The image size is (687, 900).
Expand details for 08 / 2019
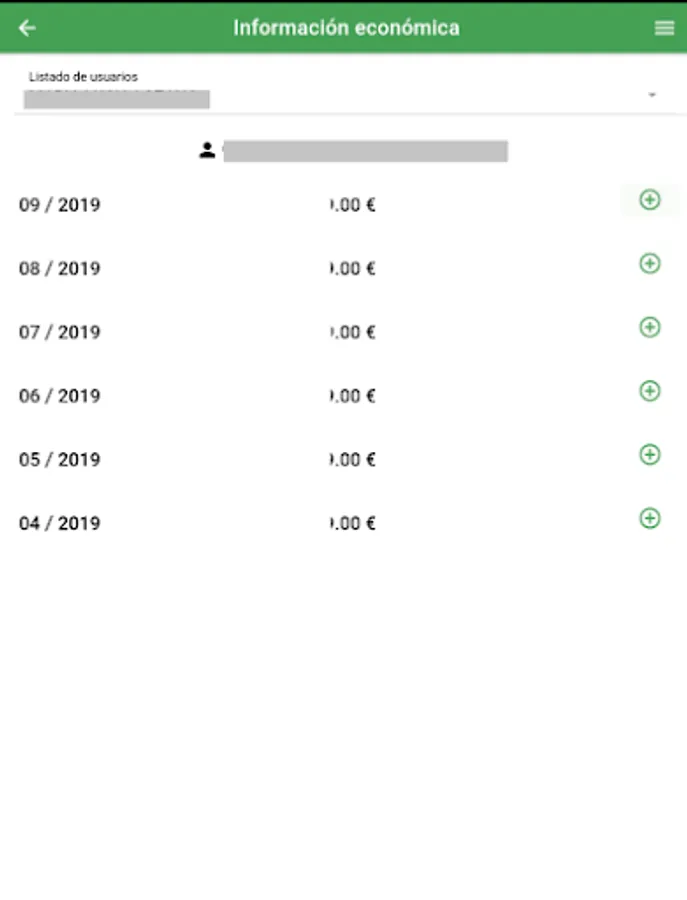650,264
